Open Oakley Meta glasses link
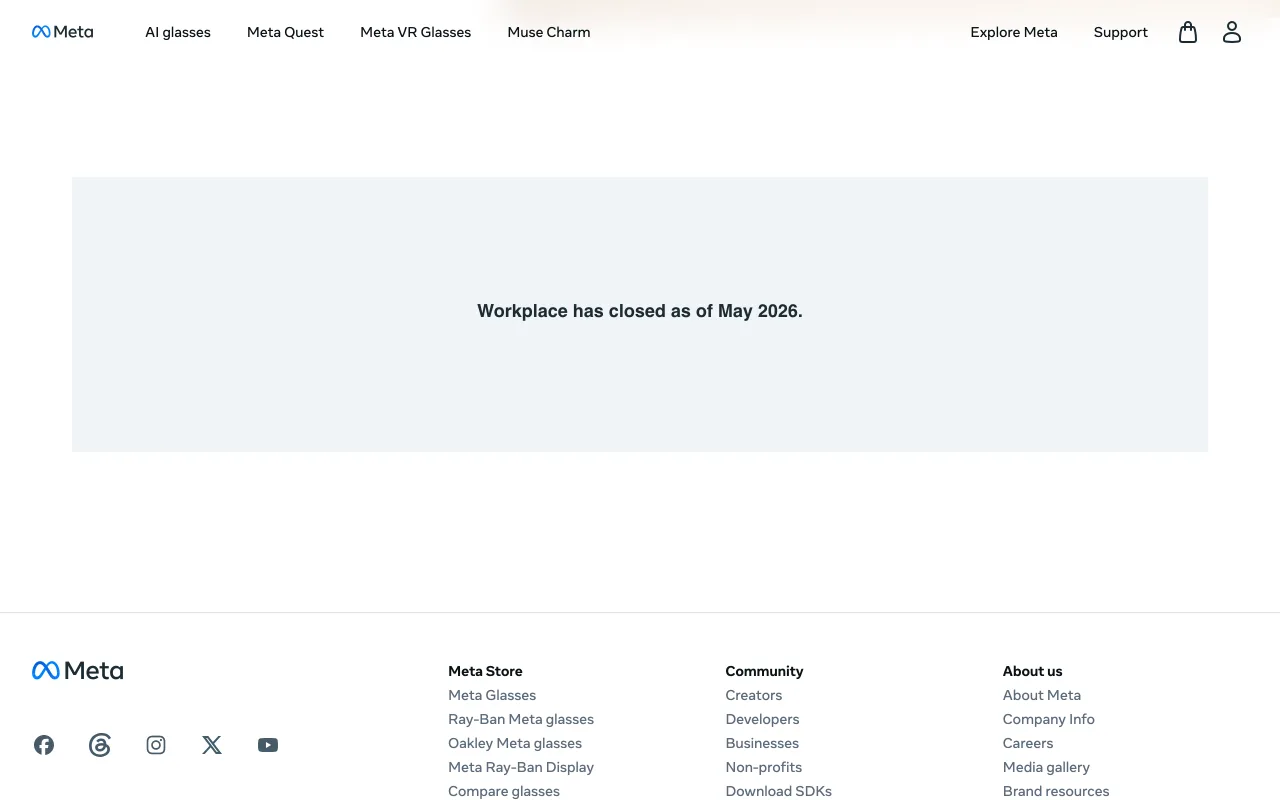1280x800 pixels. pos(515,743)
